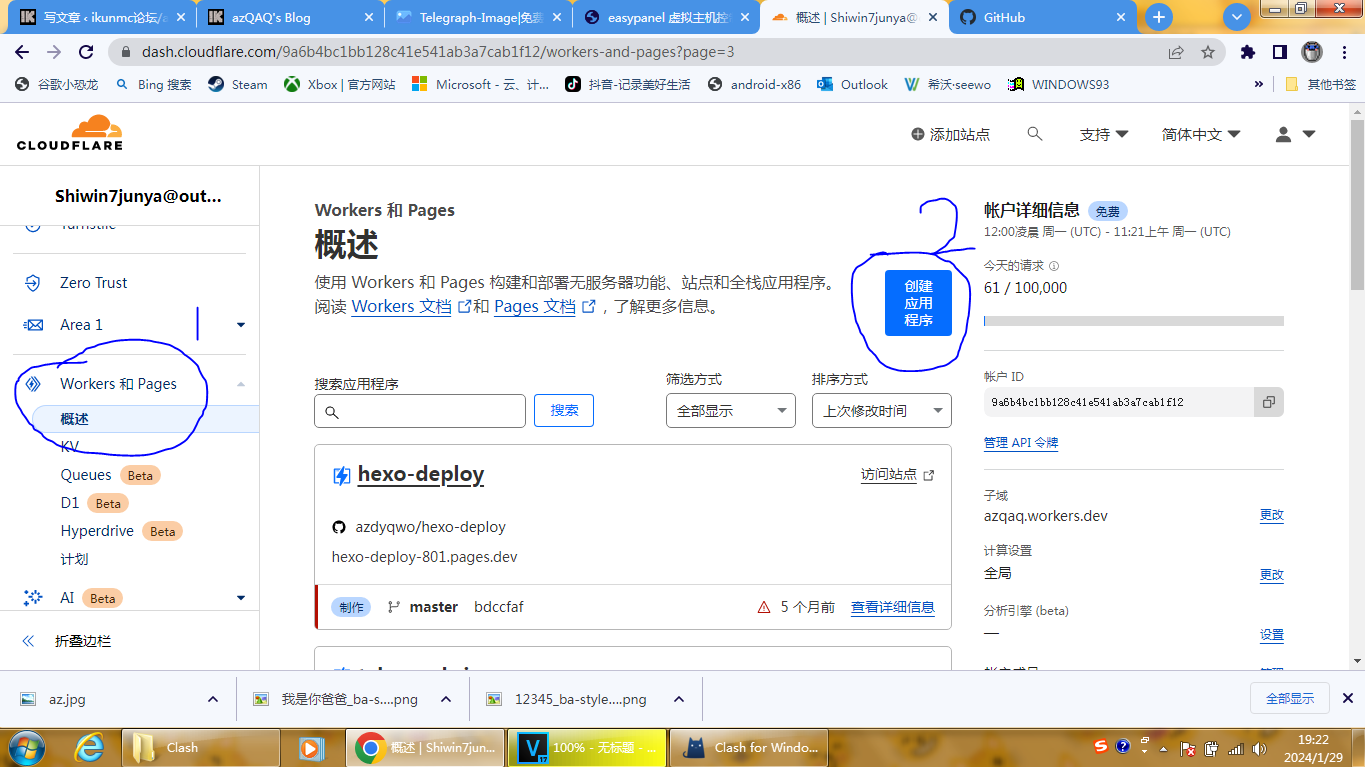Click the Cloudflare logo
This screenshot has width=1365, height=767.
pos(70,133)
